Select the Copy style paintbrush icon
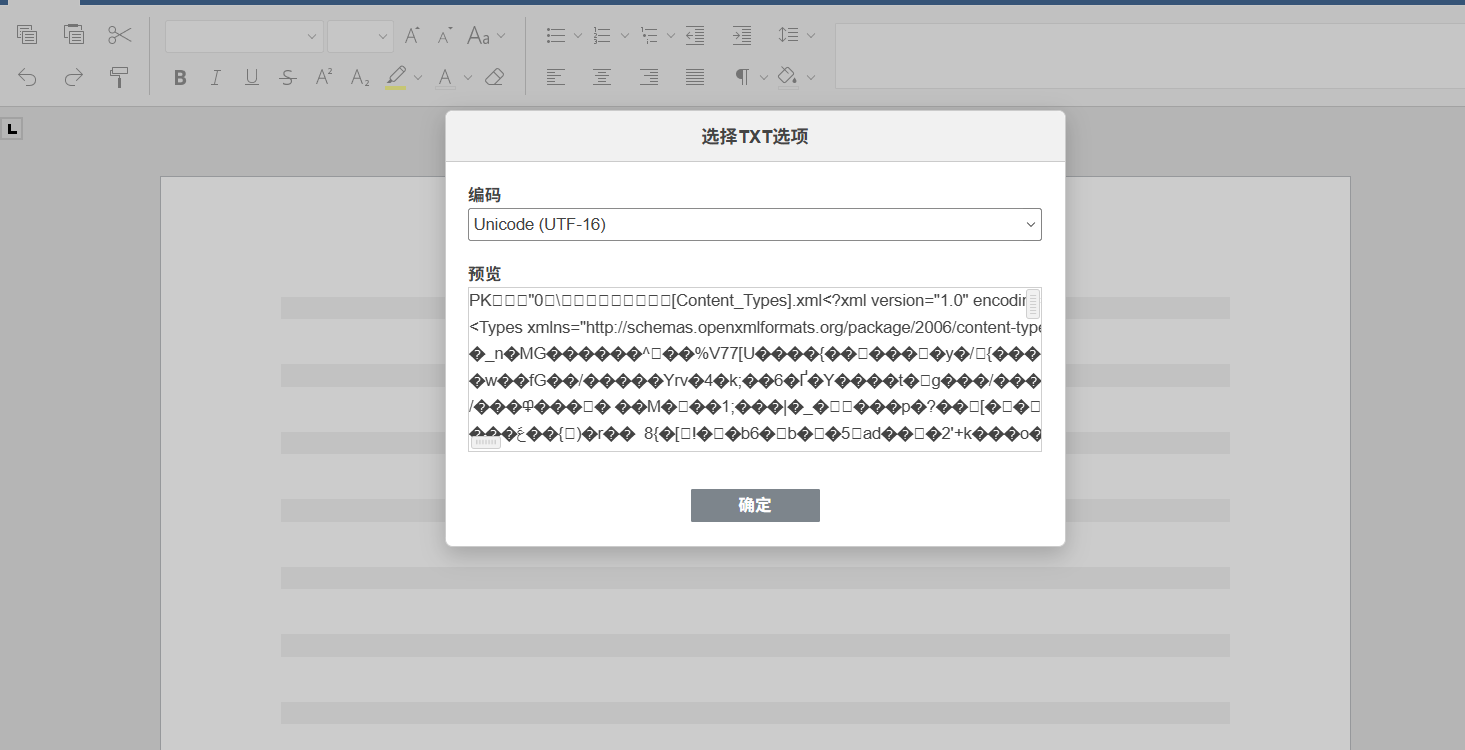1465x750 pixels. 120,77
